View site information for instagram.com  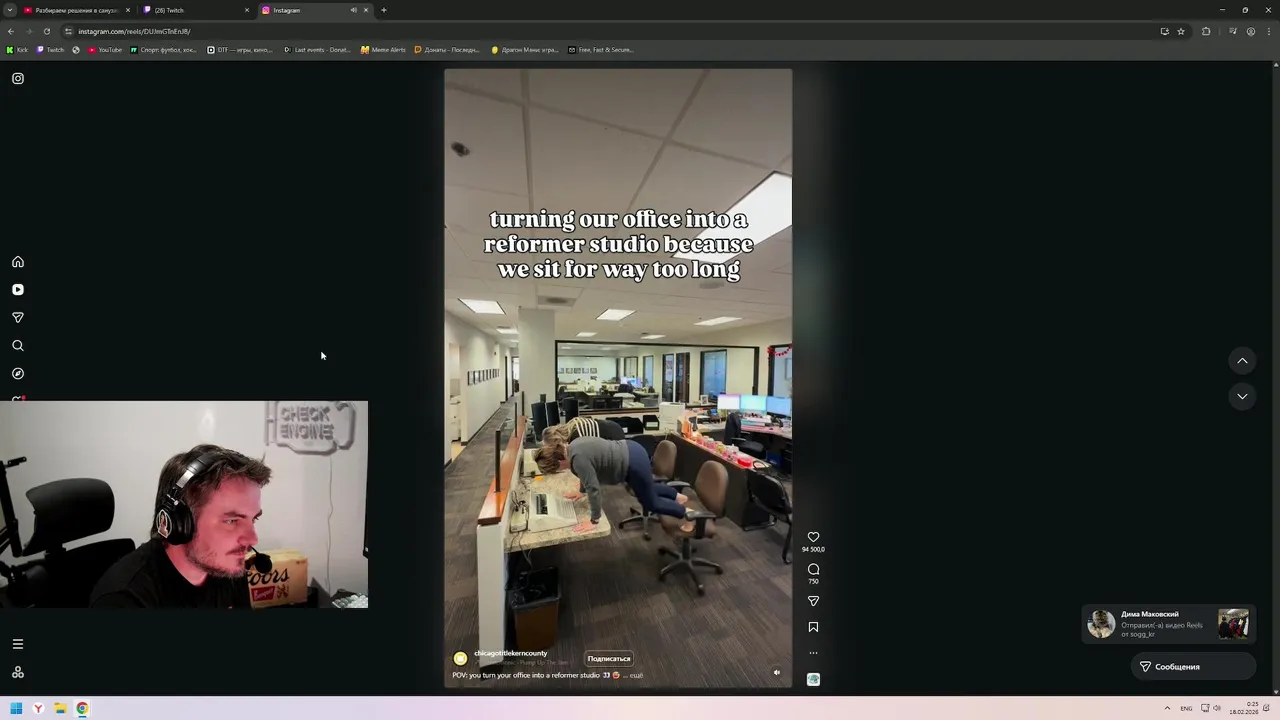[x=68, y=31]
